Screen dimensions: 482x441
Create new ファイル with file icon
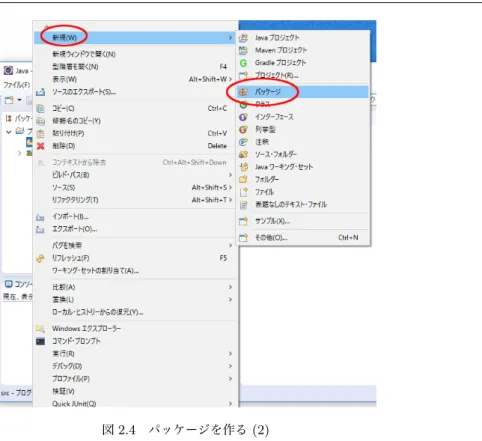click(x=243, y=192)
